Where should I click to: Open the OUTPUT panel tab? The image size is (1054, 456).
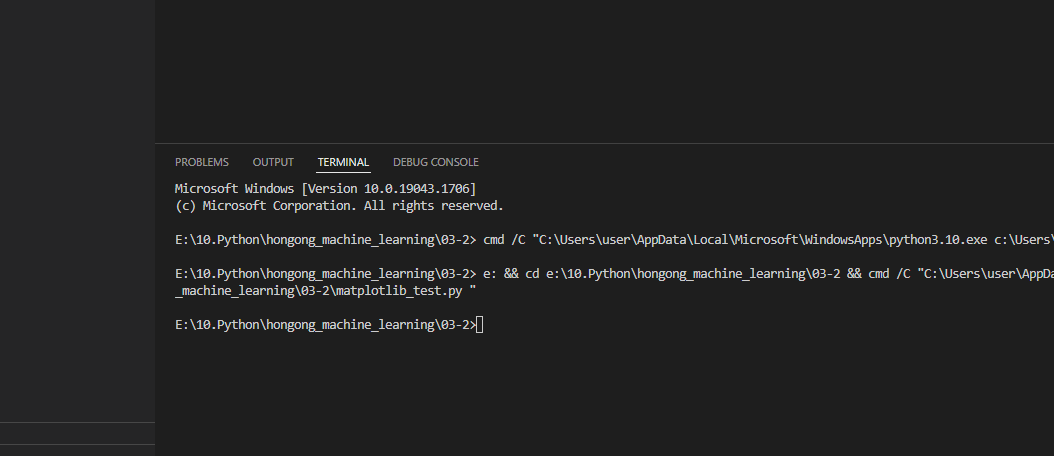coord(273,162)
